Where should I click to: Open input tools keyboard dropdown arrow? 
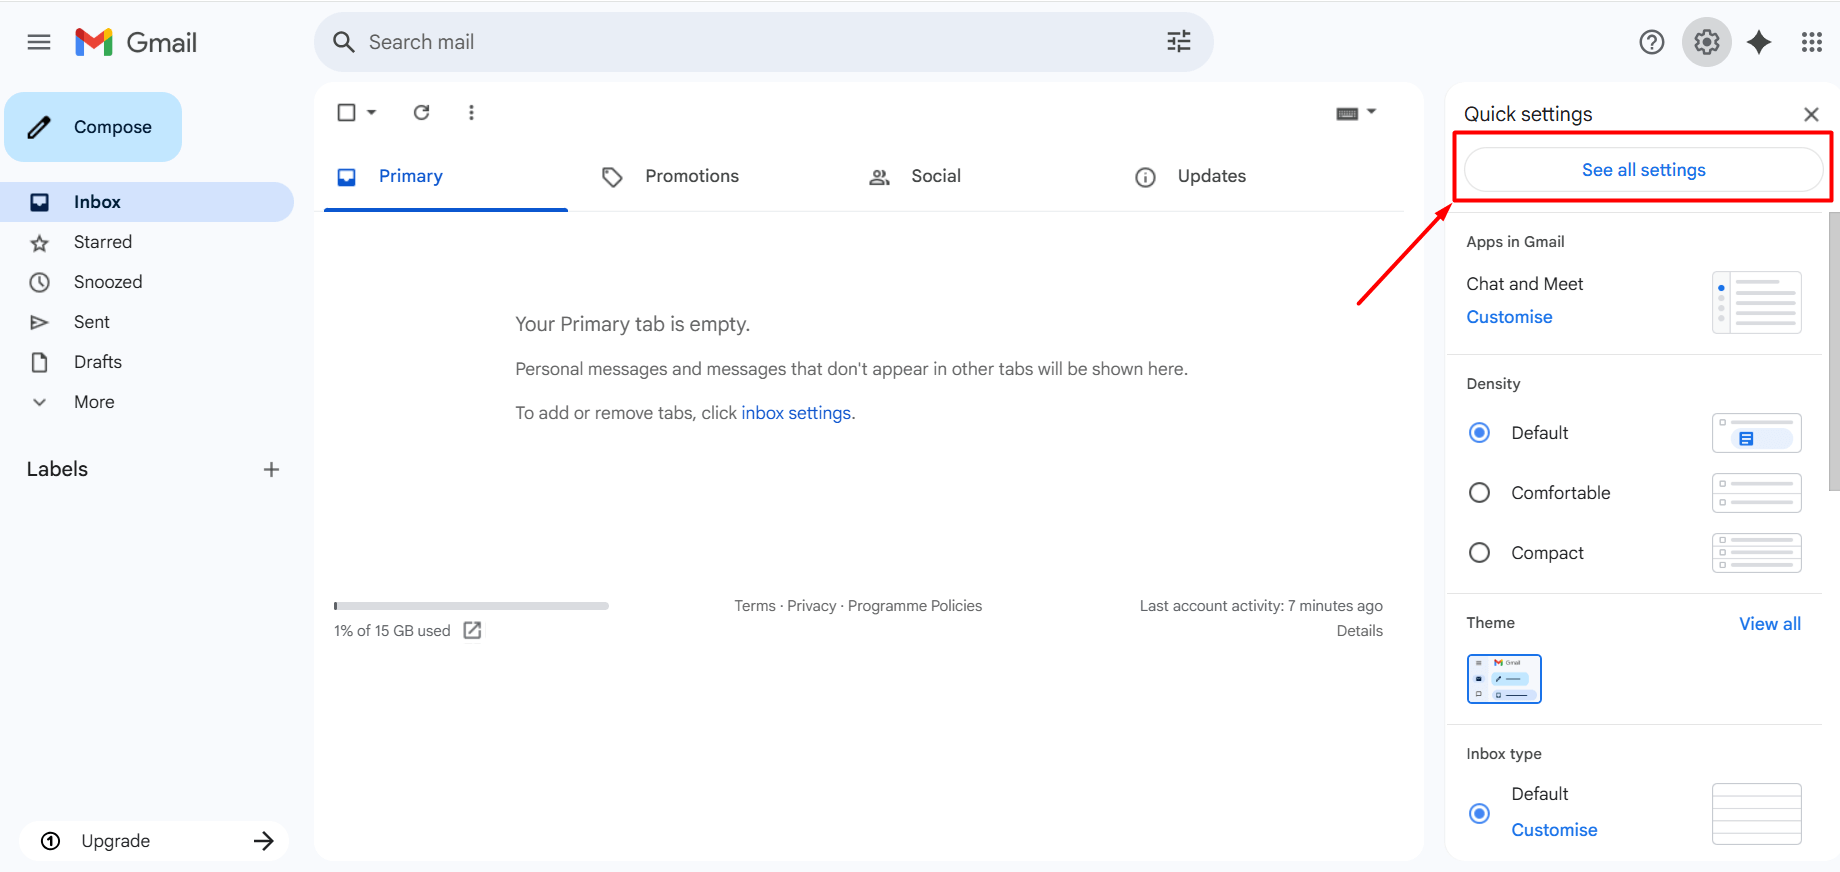(x=1372, y=112)
